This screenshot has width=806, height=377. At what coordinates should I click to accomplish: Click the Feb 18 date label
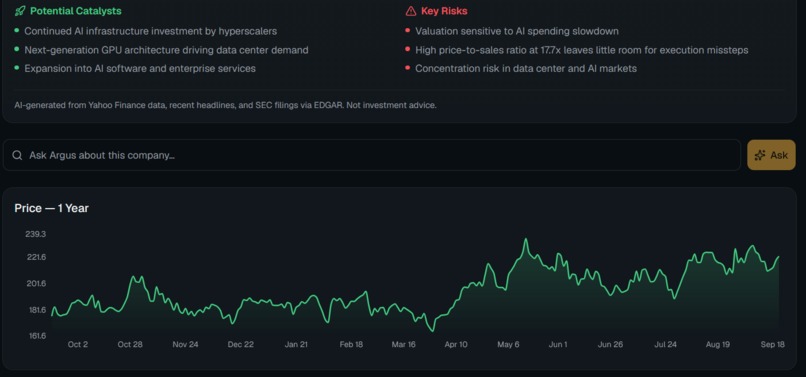(x=351, y=345)
